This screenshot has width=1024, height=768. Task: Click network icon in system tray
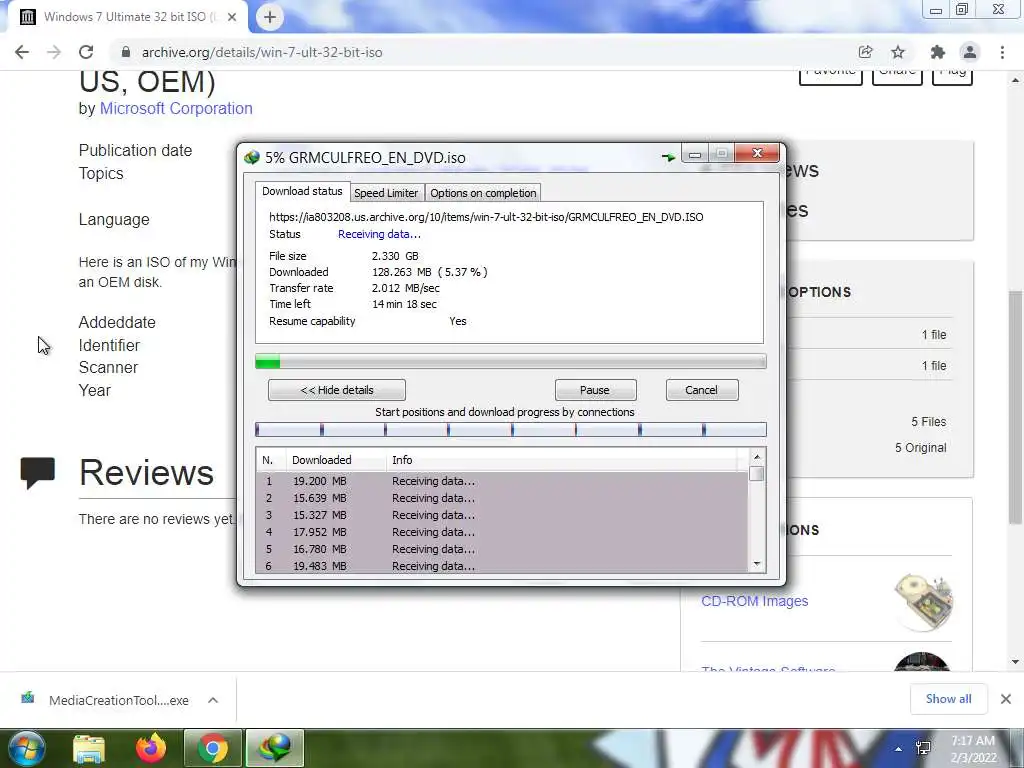coord(923,748)
